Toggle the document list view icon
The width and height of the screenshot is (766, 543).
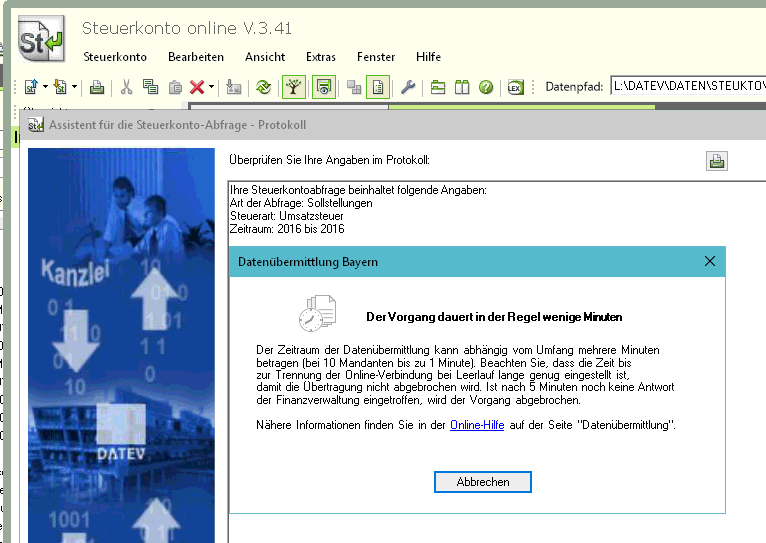pos(378,87)
